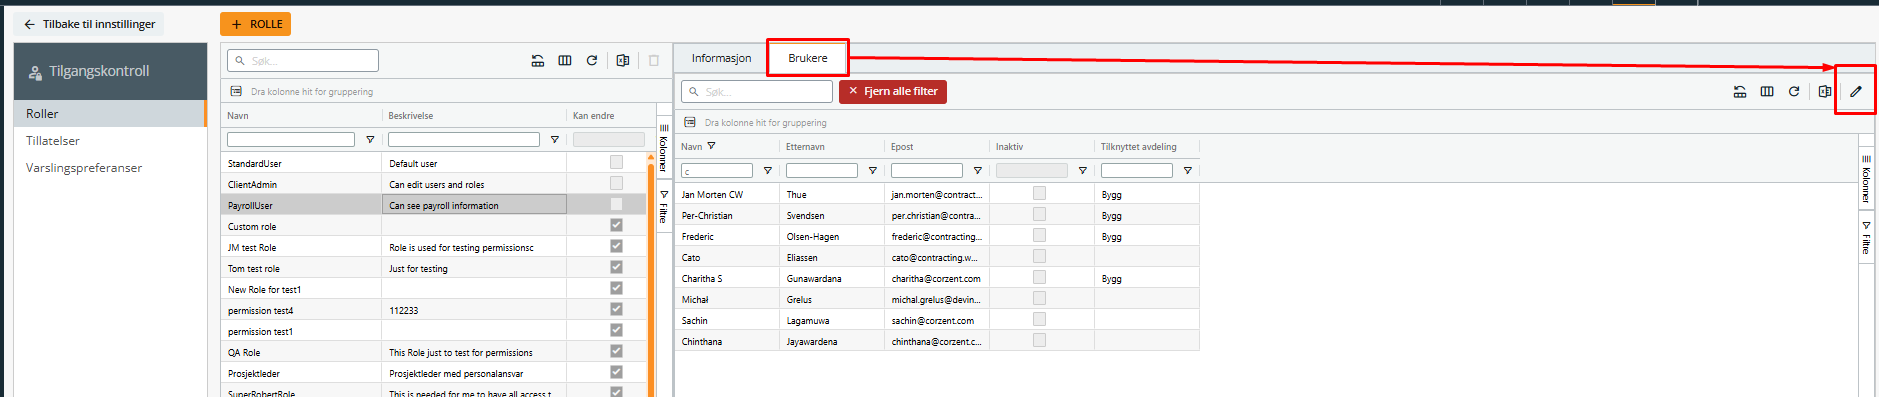The width and height of the screenshot is (1879, 397).
Task: Refresh the roles grid
Action: tap(592, 60)
